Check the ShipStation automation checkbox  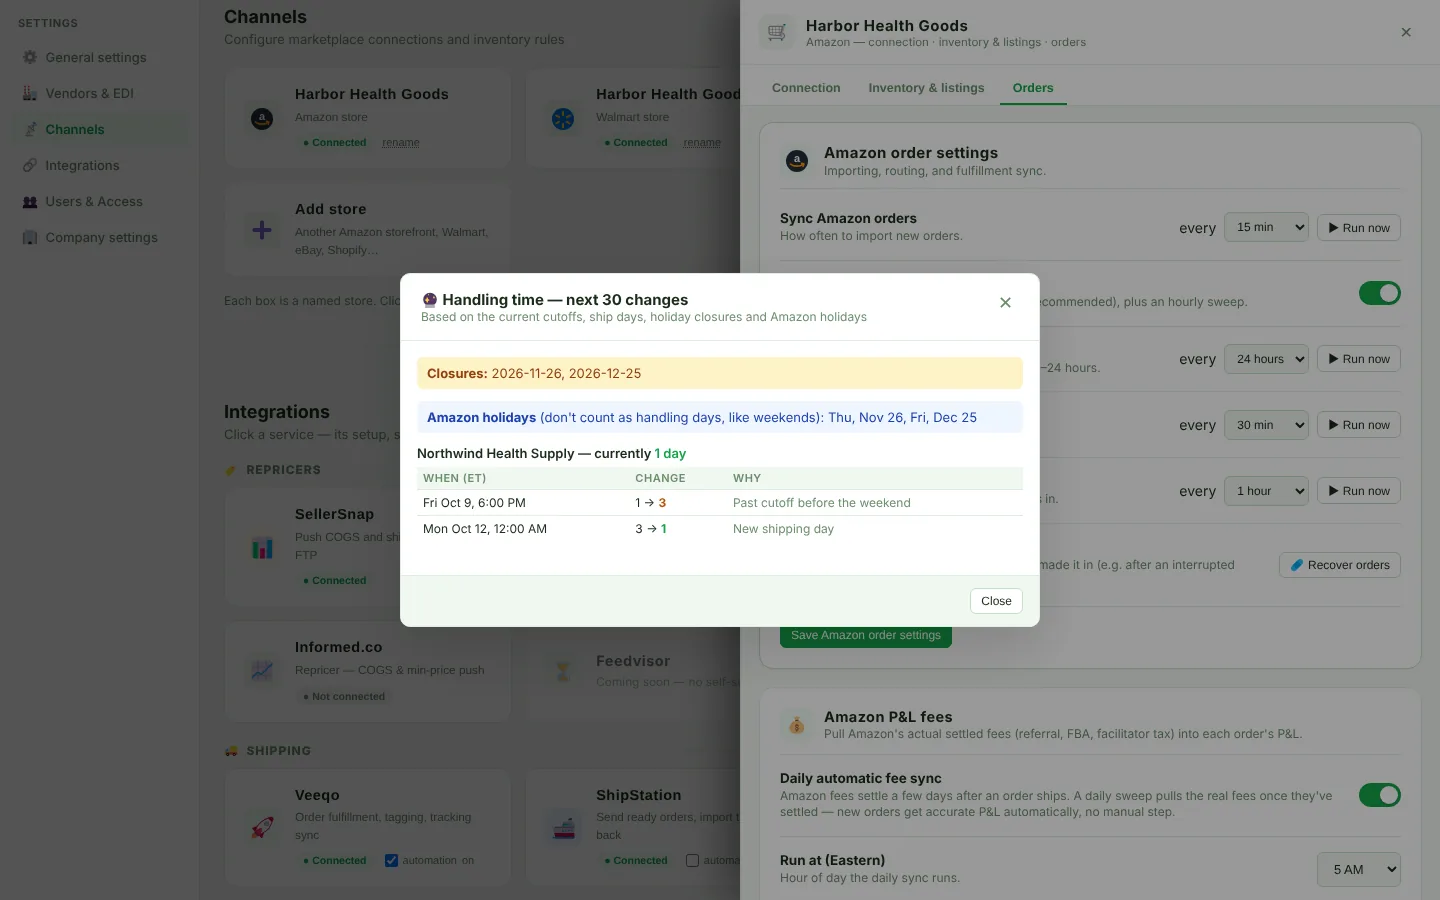[x=692, y=860]
